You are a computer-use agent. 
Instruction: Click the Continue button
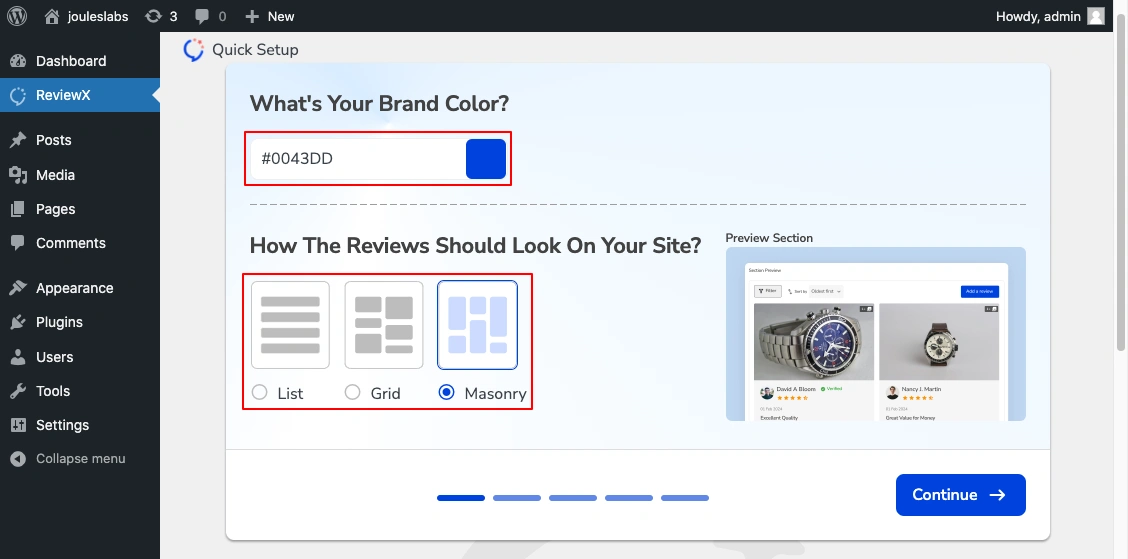point(960,495)
